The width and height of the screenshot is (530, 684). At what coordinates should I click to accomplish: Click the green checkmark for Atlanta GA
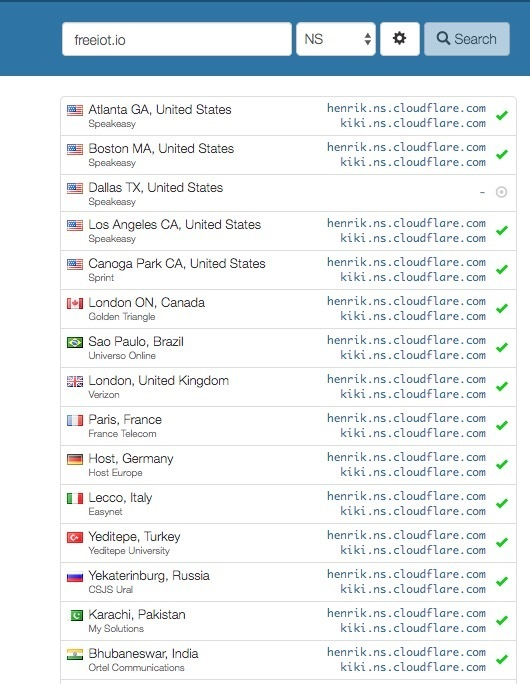[x=502, y=115]
